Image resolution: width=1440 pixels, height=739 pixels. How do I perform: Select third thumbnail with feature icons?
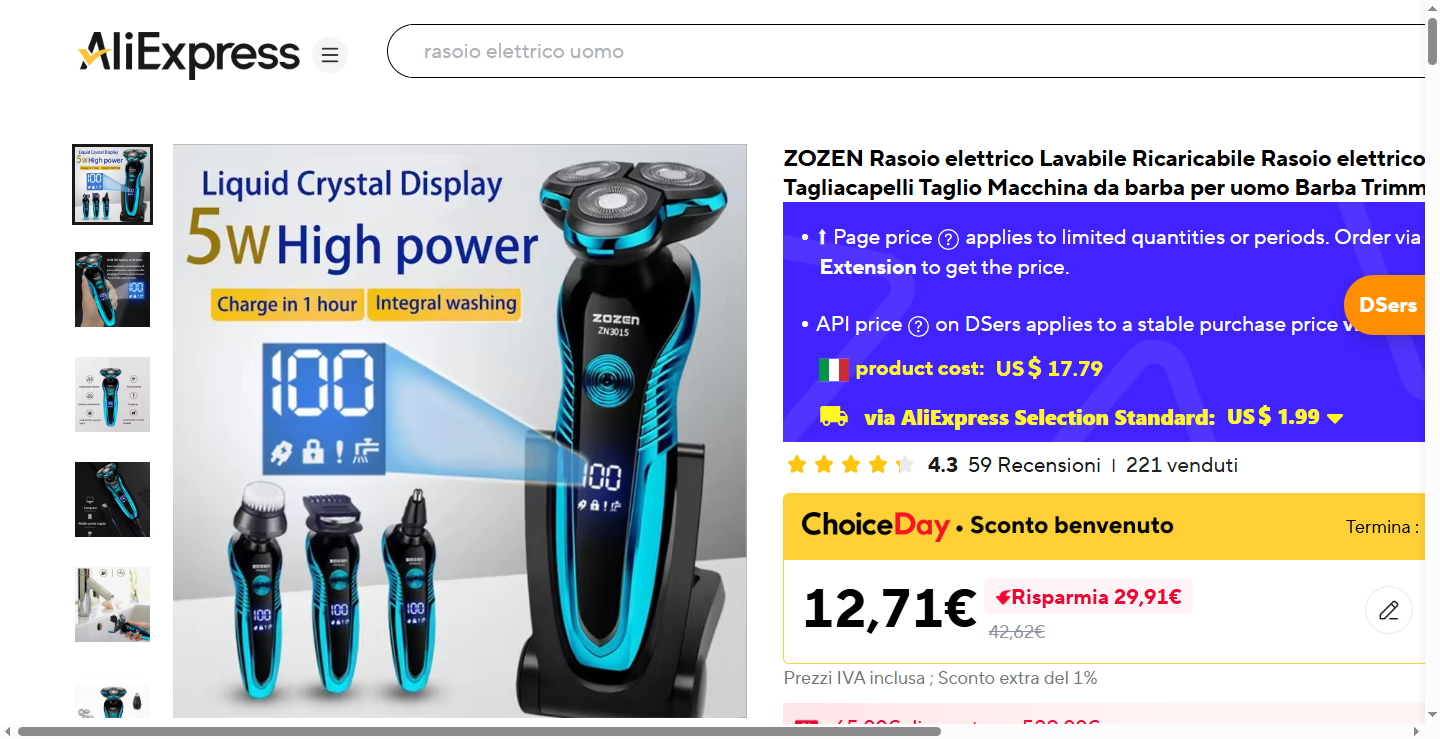(112, 394)
